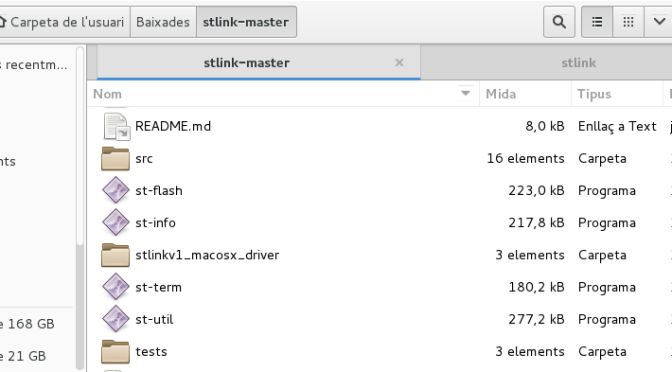Viewport: 672px width, 372px height.
Task: Open view options dropdown arrow
Action: click(659, 22)
